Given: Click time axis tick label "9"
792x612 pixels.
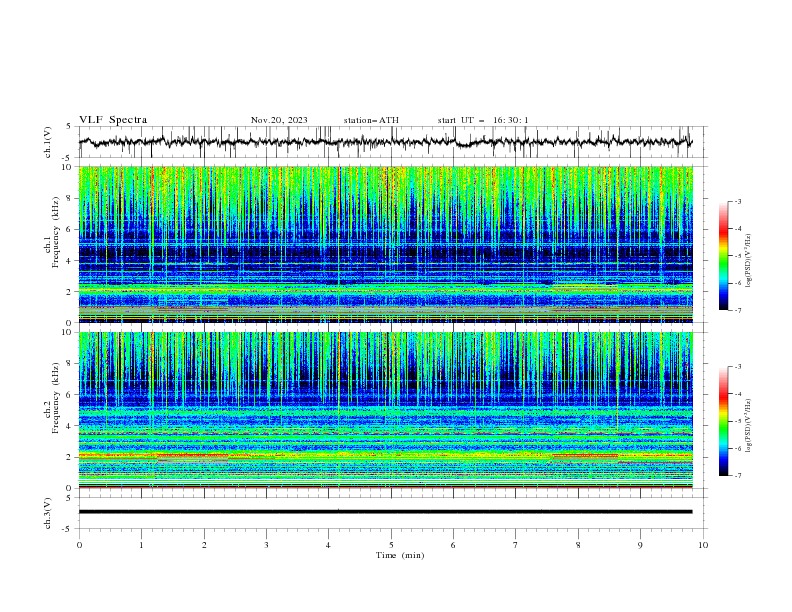Looking at the screenshot, I should (x=640, y=545).
